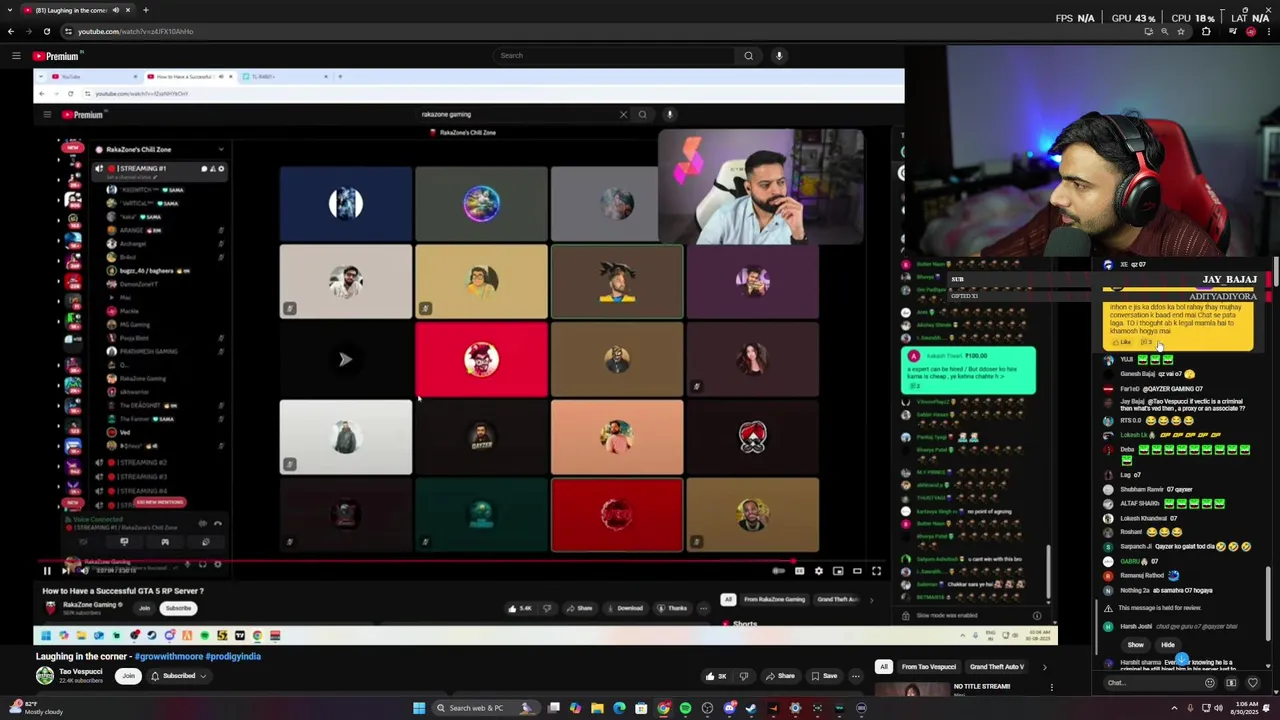Open the chat emoji picker
Image resolution: width=1280 pixels, height=720 pixels.
point(1210,683)
